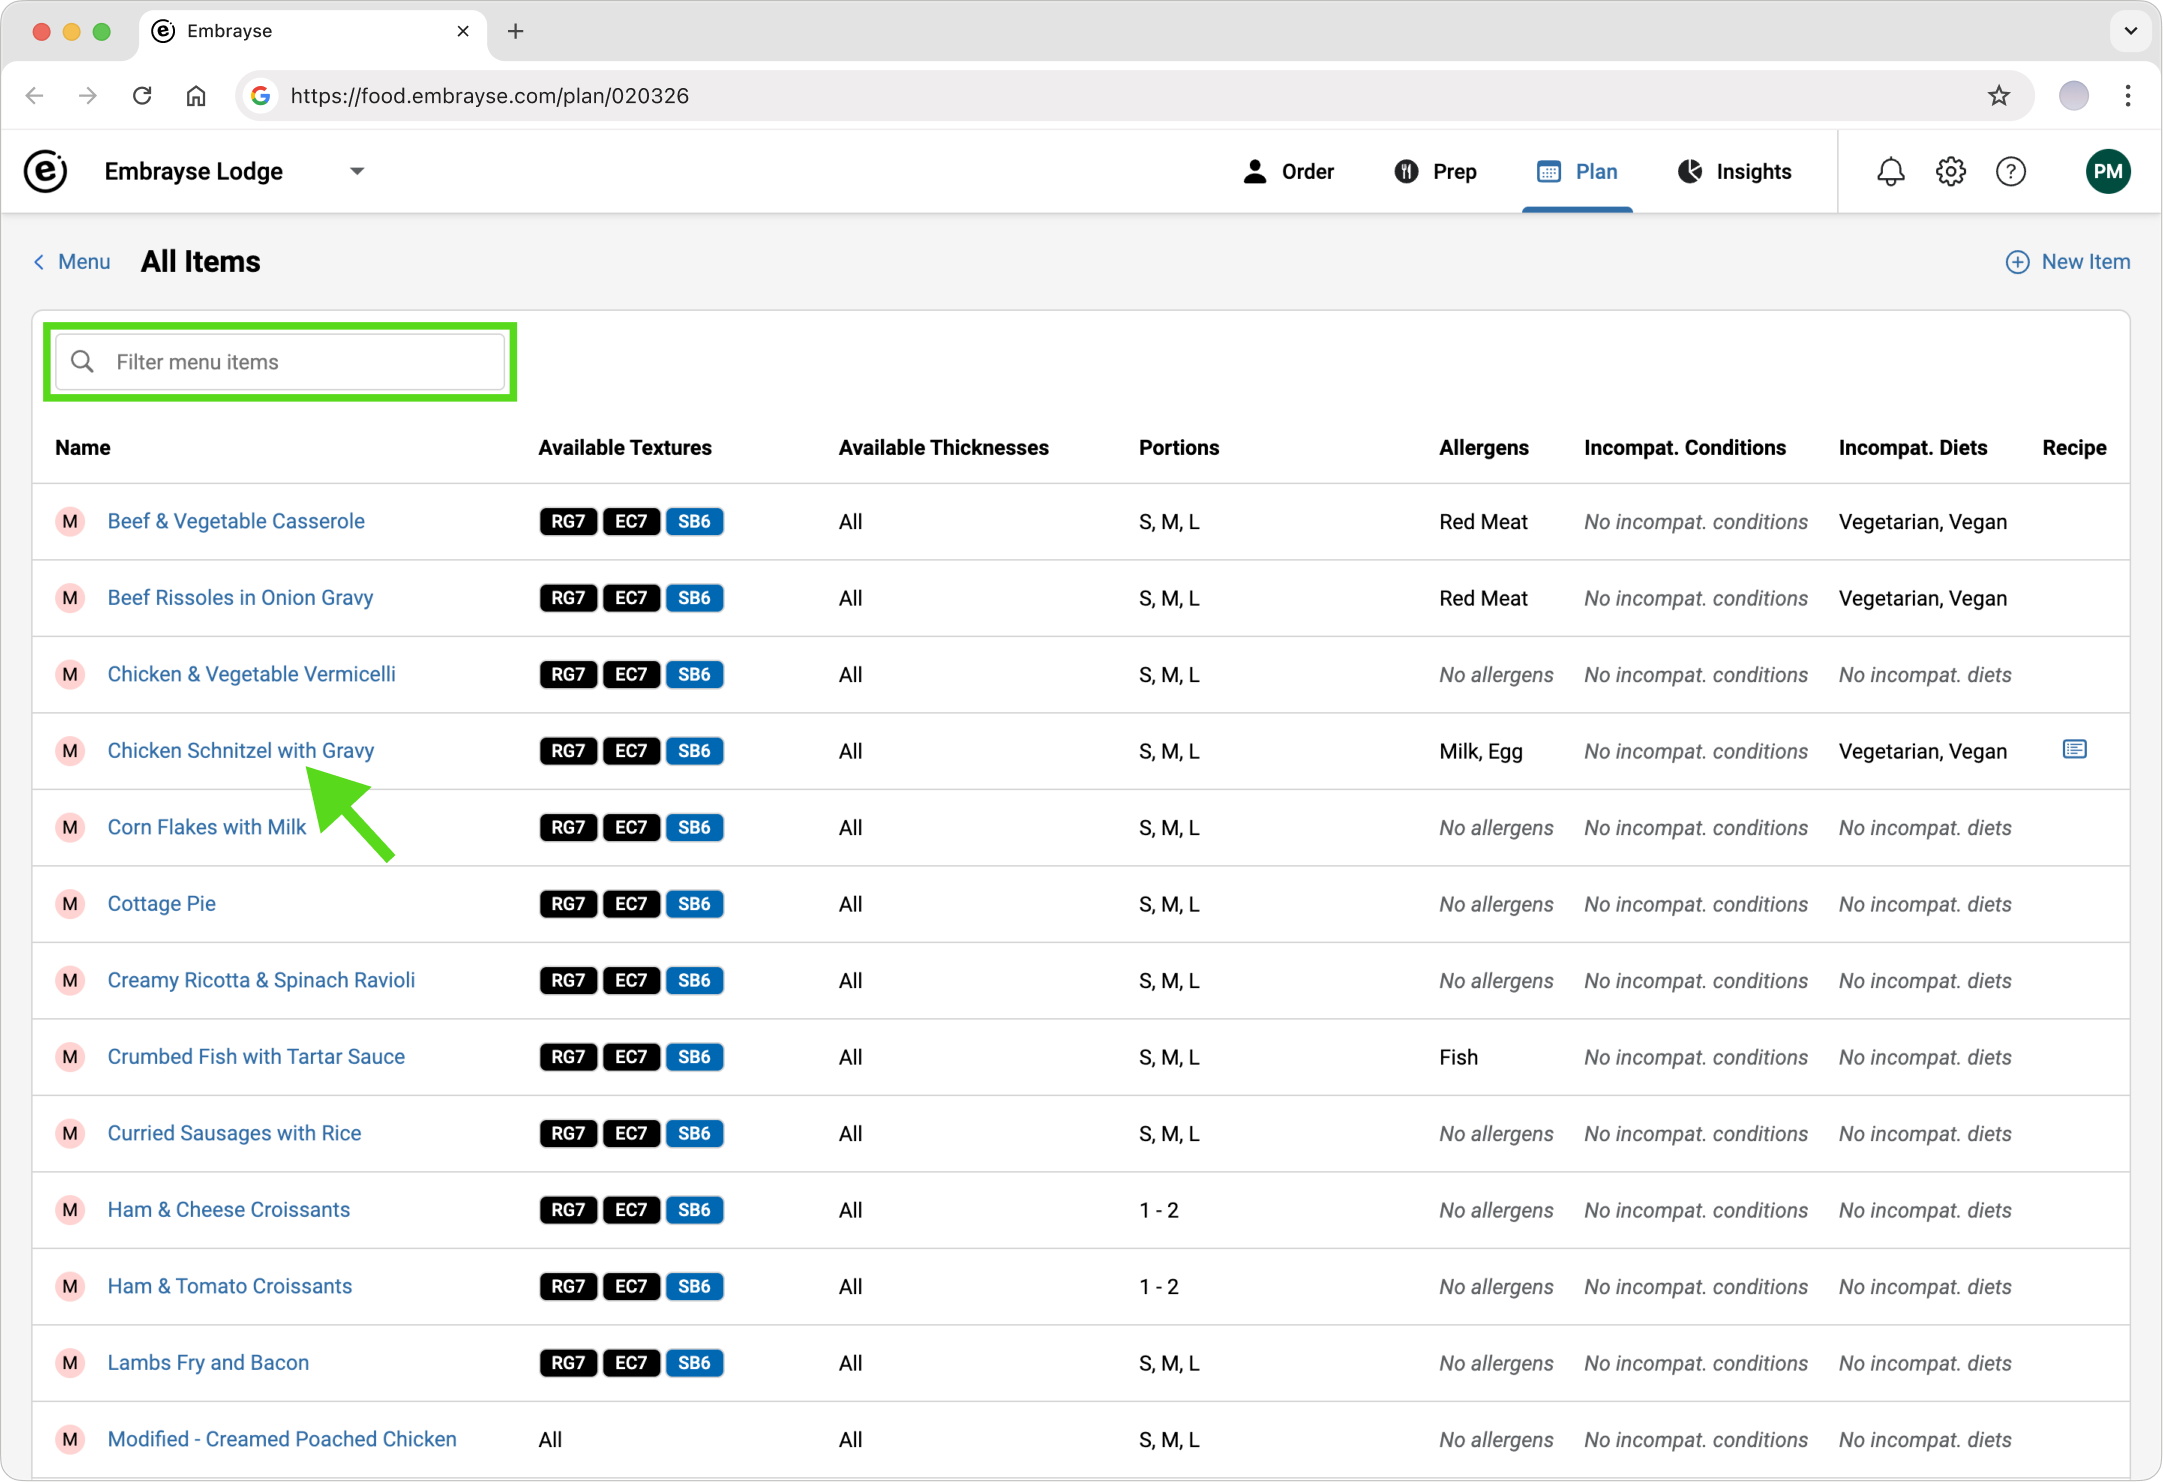
Task: Open the browser tab list chevron
Action: click(x=2130, y=31)
